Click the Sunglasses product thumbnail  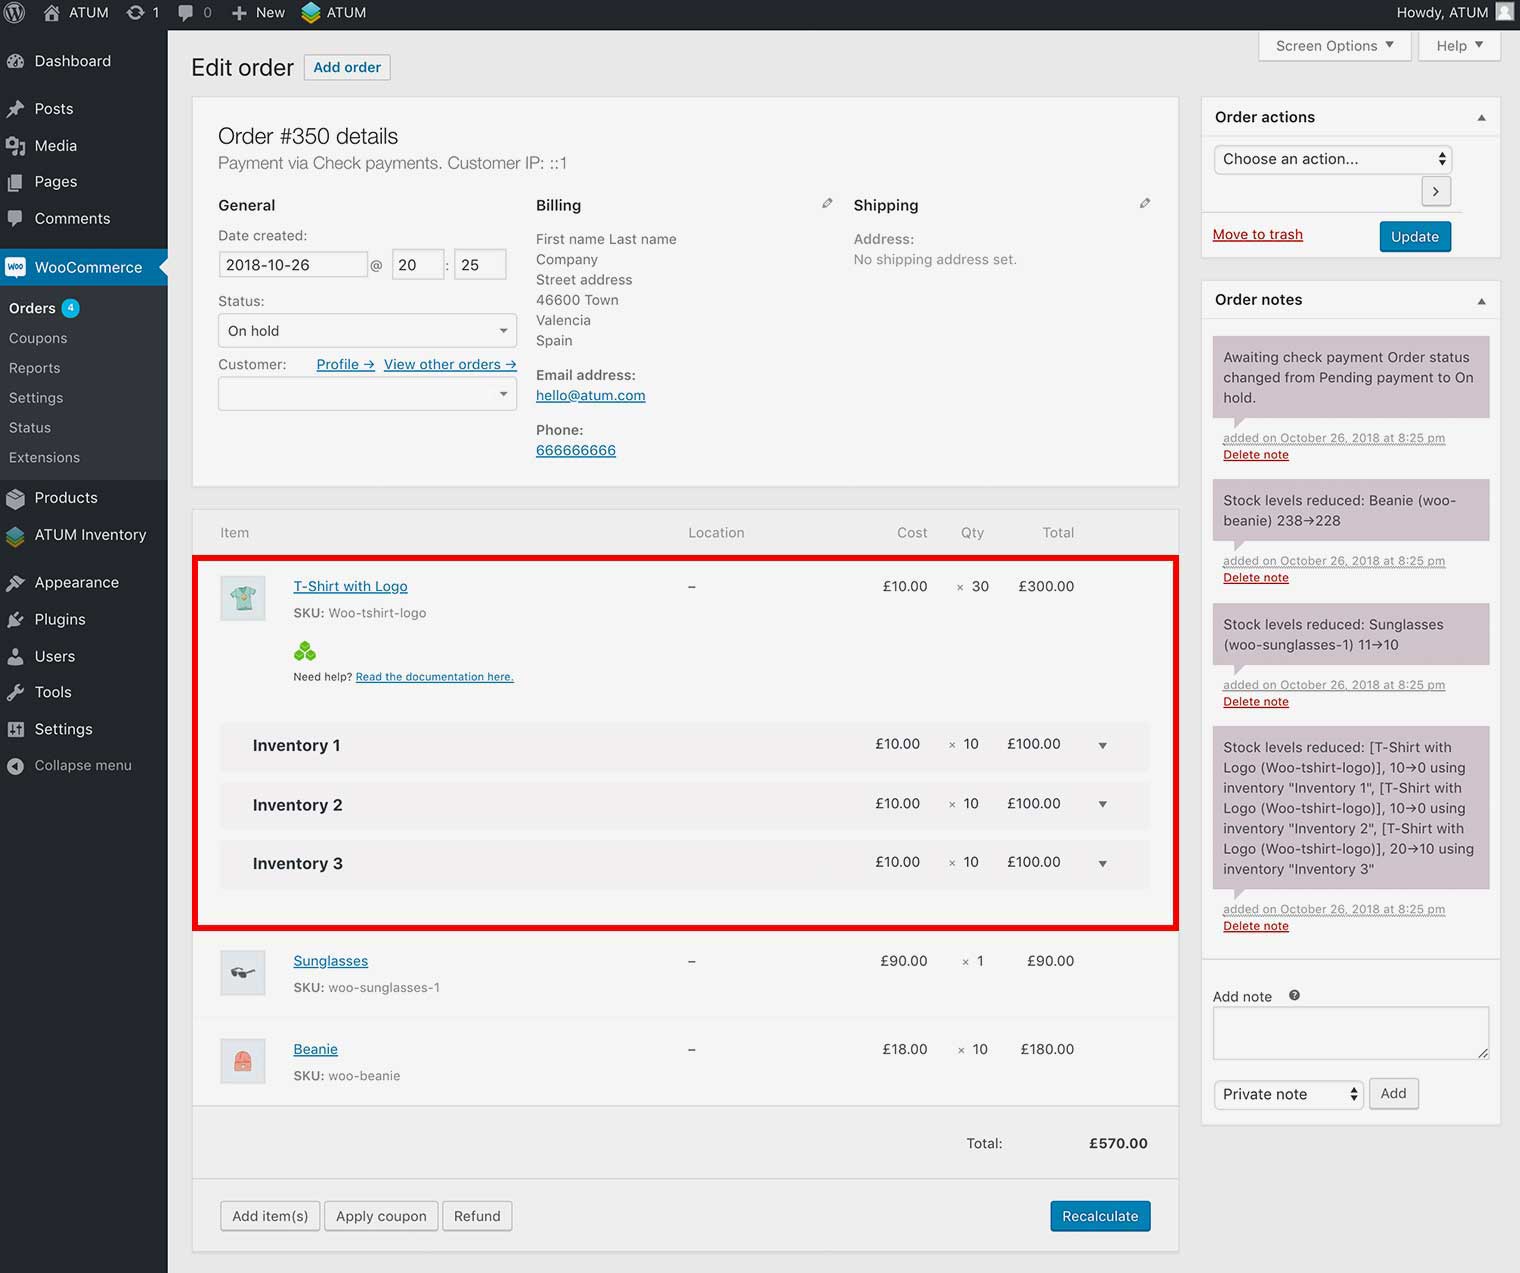pos(243,972)
